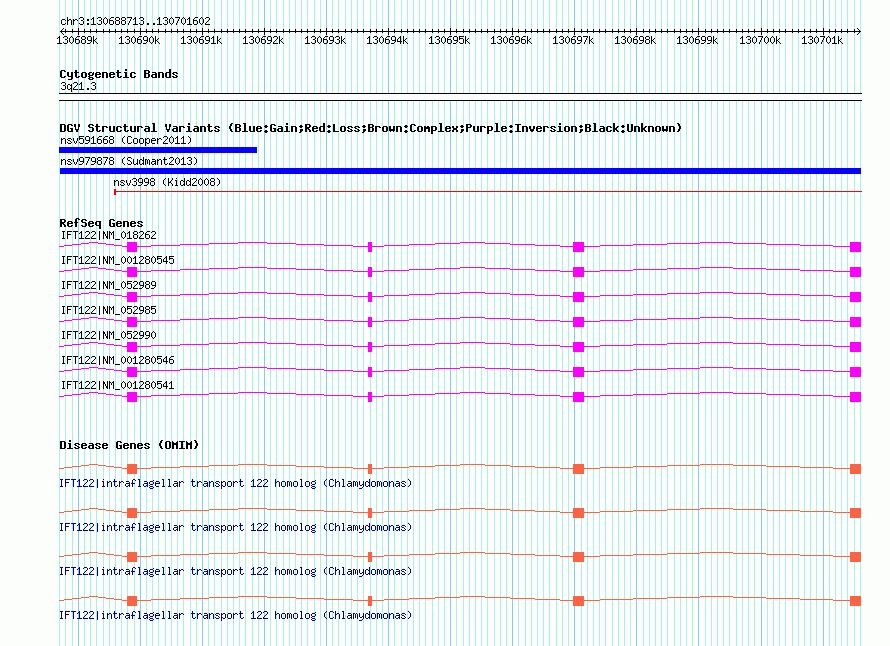The width and height of the screenshot is (890, 646).
Task: Click the RefSeq Genes track title
Action: click(x=101, y=223)
